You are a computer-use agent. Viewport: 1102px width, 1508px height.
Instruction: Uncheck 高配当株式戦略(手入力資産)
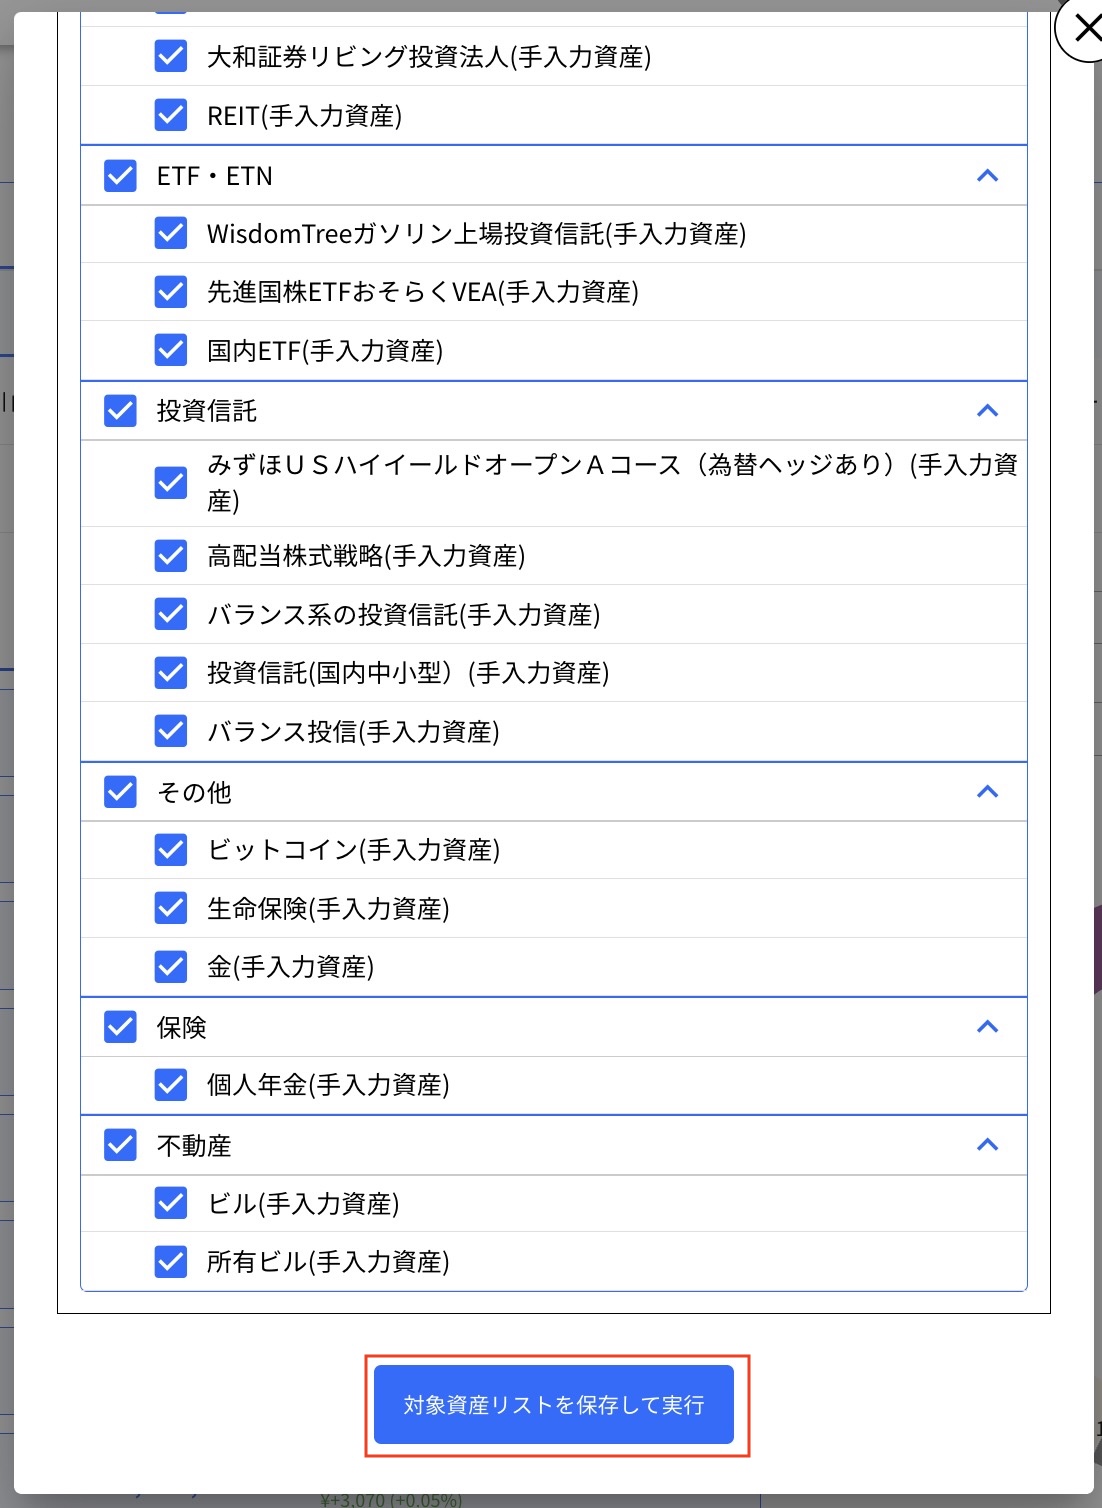tap(170, 556)
